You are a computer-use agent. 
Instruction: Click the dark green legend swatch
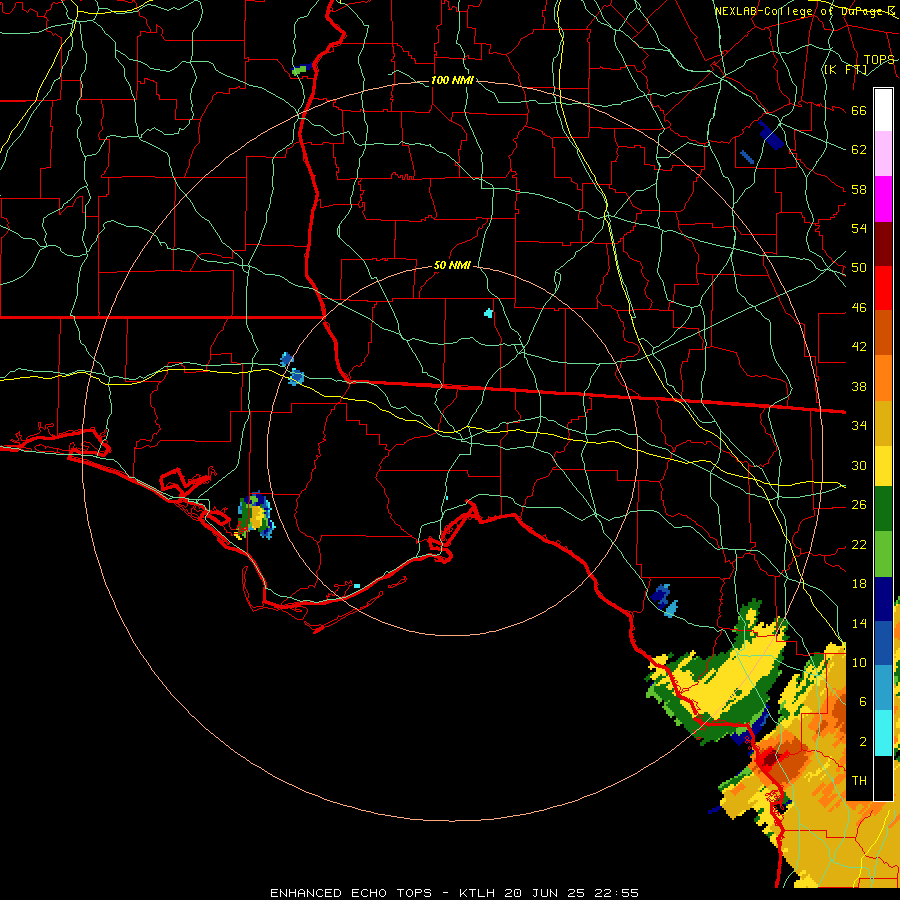click(x=883, y=509)
